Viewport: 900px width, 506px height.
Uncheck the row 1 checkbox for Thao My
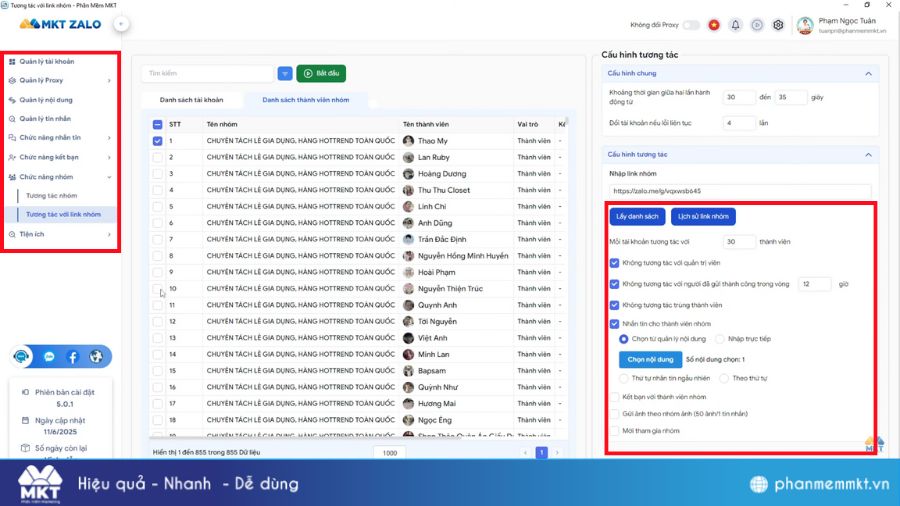coord(157,141)
